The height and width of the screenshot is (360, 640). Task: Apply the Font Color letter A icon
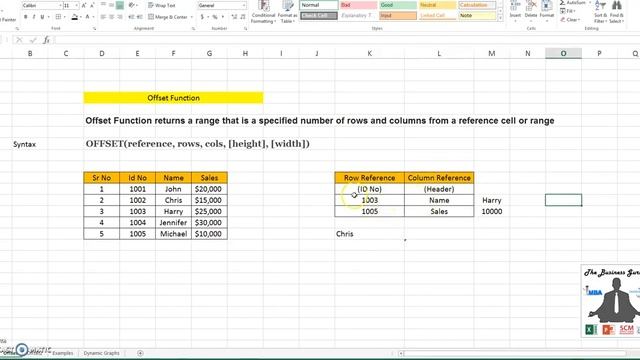[87, 17]
